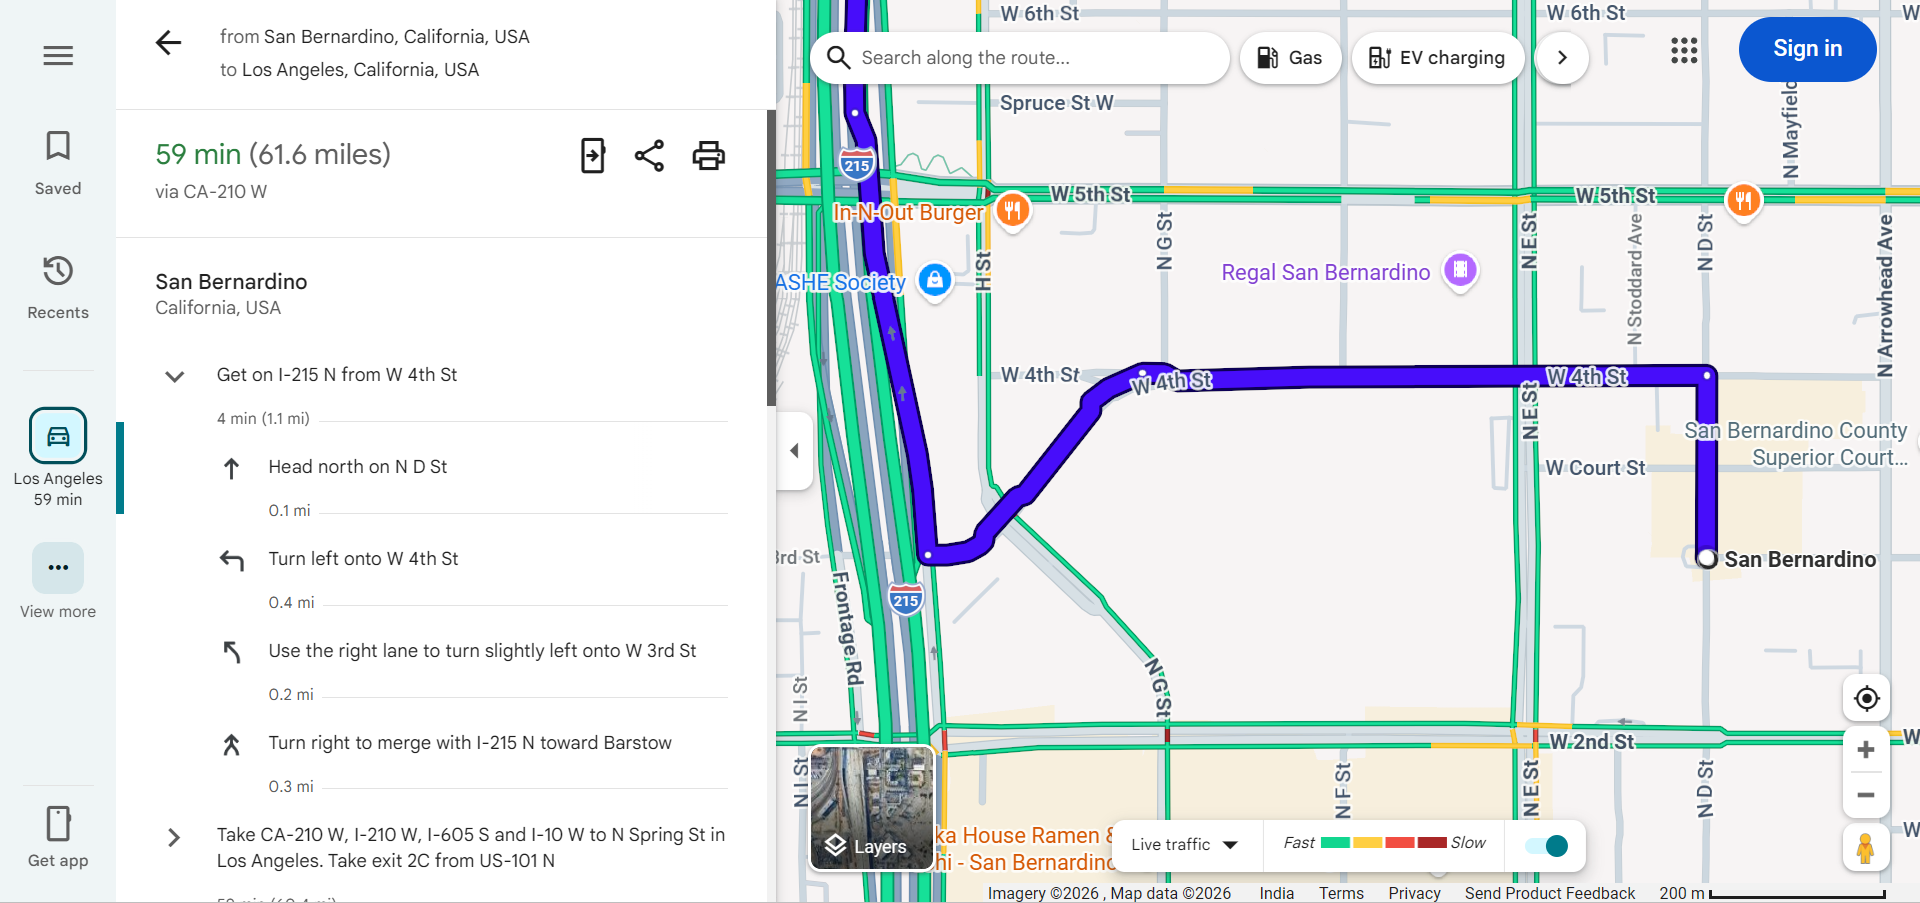Select the Pegman for Street View
This screenshot has width=1920, height=903.
click(1868, 848)
